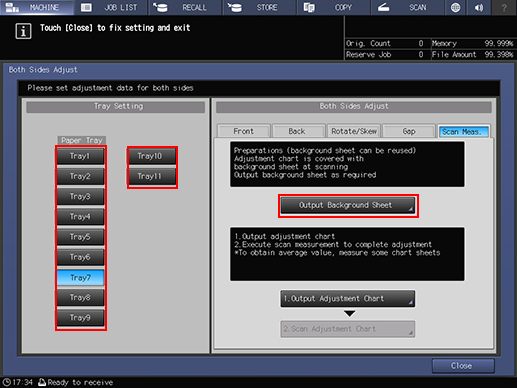Click Output Background Sheet button
The width and height of the screenshot is (517, 388).
pos(348,205)
